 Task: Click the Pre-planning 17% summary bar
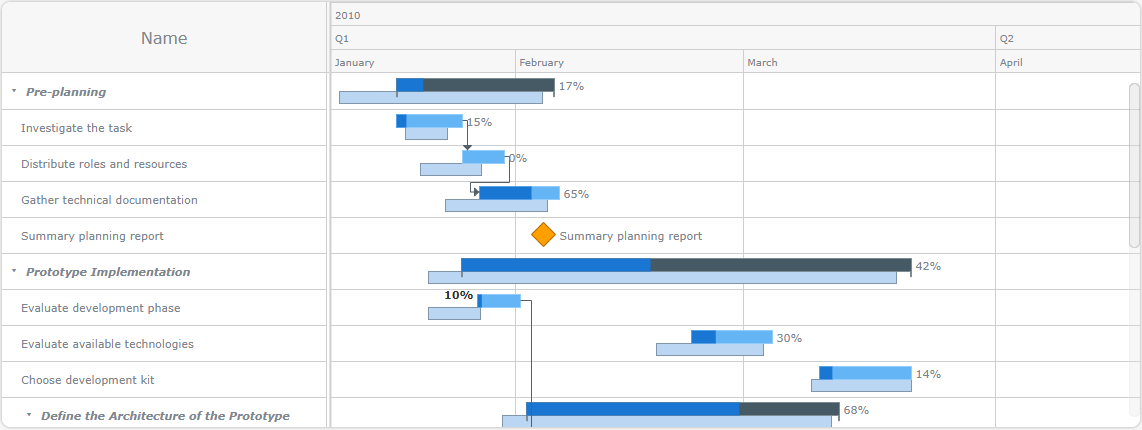pyautogui.click(x=475, y=85)
